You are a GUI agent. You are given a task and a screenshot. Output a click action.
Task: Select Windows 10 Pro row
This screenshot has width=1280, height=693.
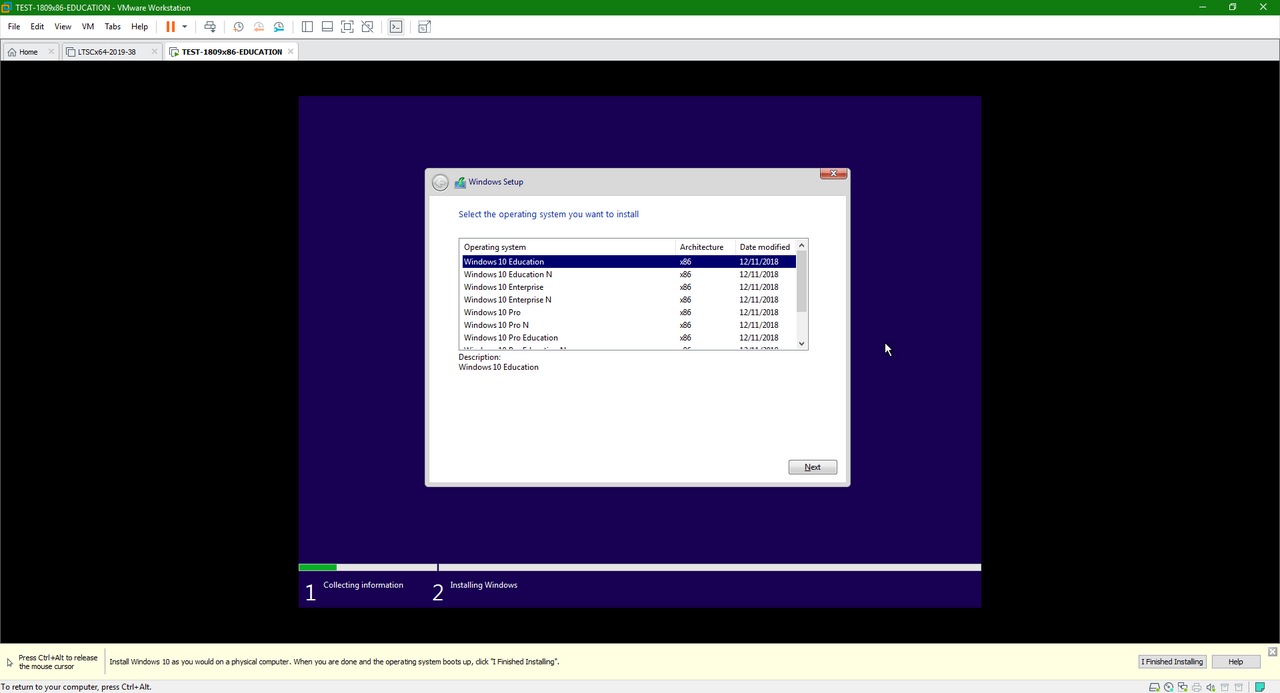[x=629, y=312]
